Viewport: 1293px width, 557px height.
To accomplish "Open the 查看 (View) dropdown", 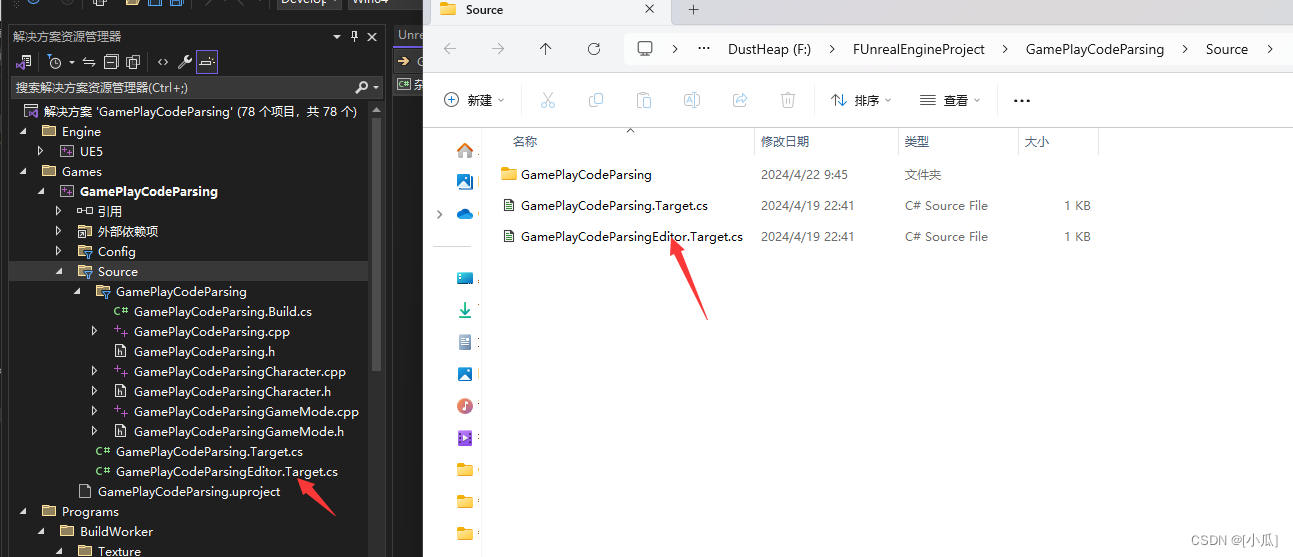I will point(950,100).
